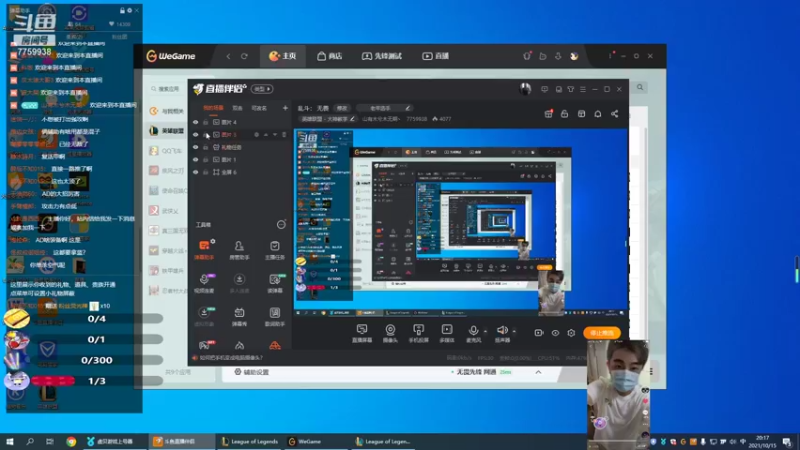Open the 弹幕助手 tool in the toolbox
Screen dimensions: 800x450
tap(204, 249)
